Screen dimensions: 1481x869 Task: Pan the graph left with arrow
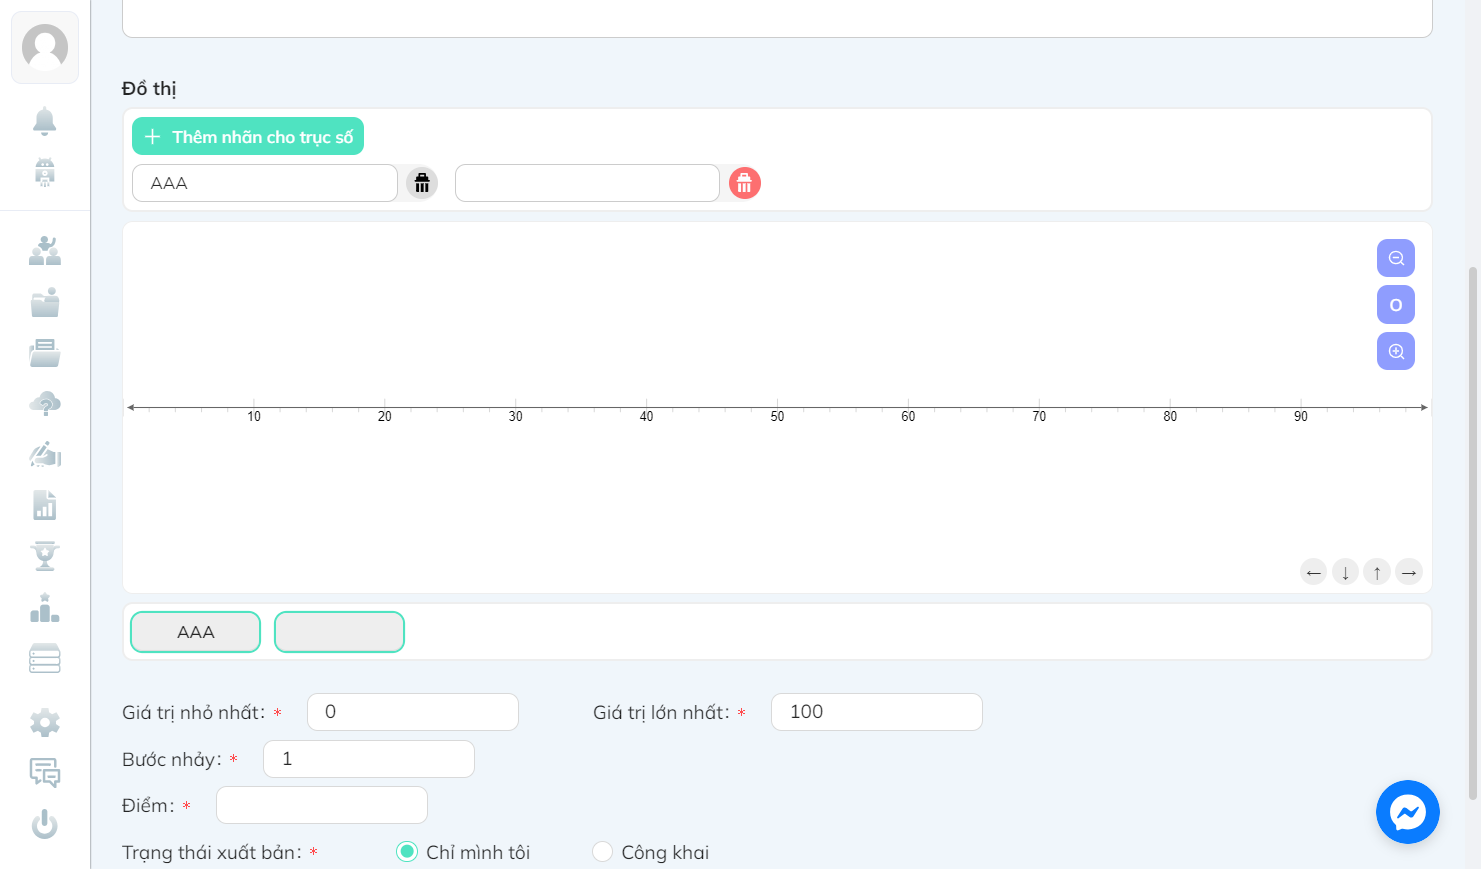1314,572
